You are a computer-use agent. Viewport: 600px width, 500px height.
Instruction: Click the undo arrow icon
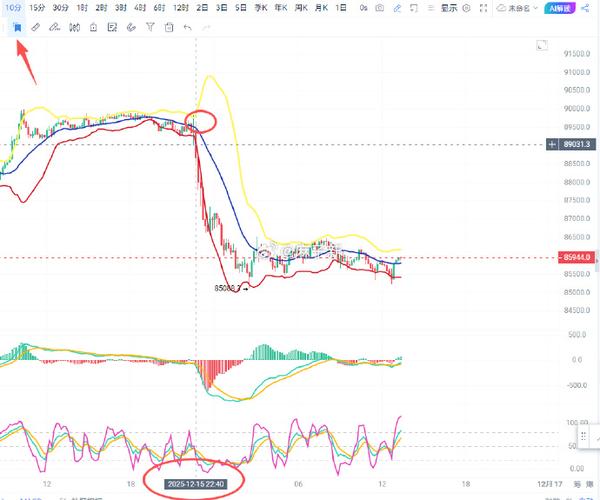188,26
